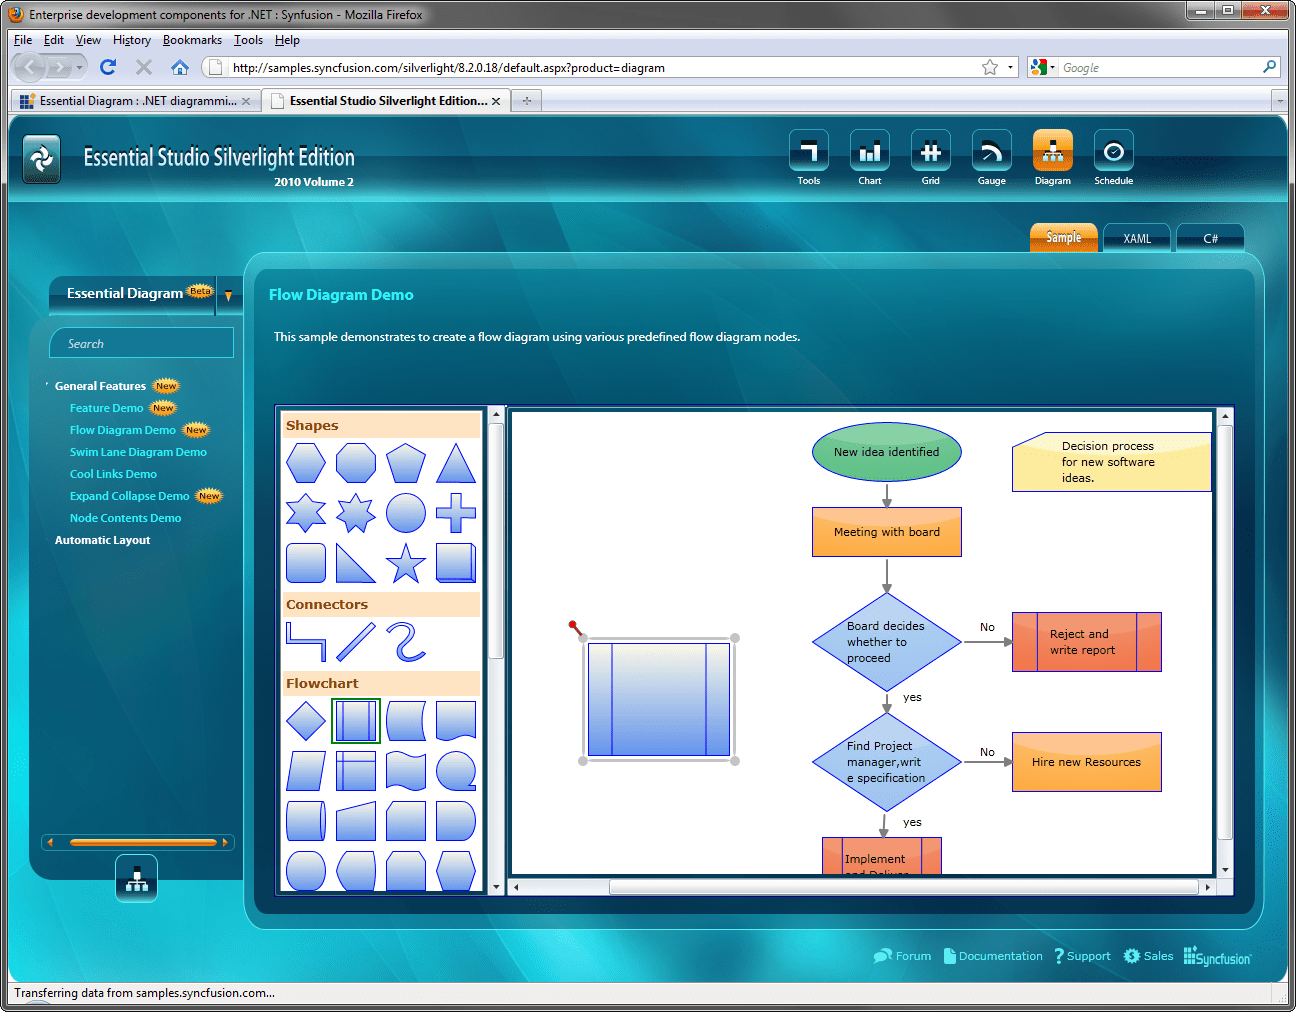
Task: Select the Diagram component icon
Action: coord(1052,155)
